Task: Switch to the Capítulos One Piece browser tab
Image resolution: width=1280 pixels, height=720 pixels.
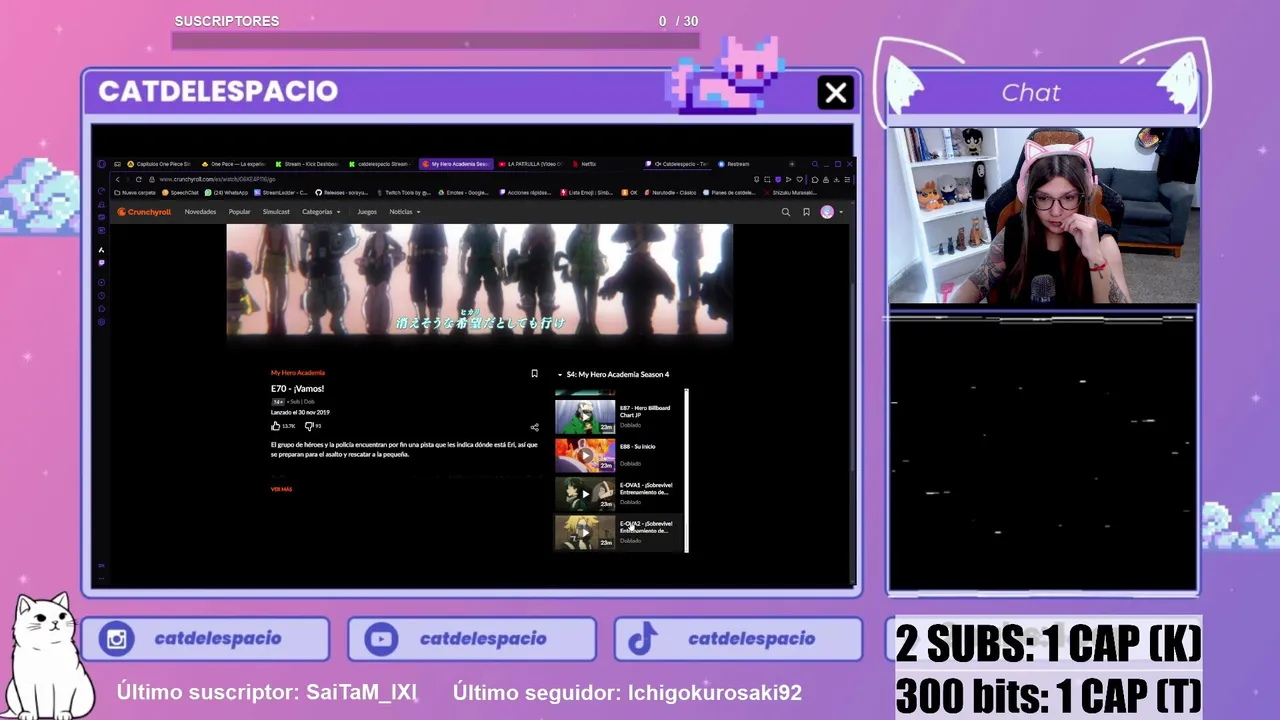Action: click(x=158, y=164)
